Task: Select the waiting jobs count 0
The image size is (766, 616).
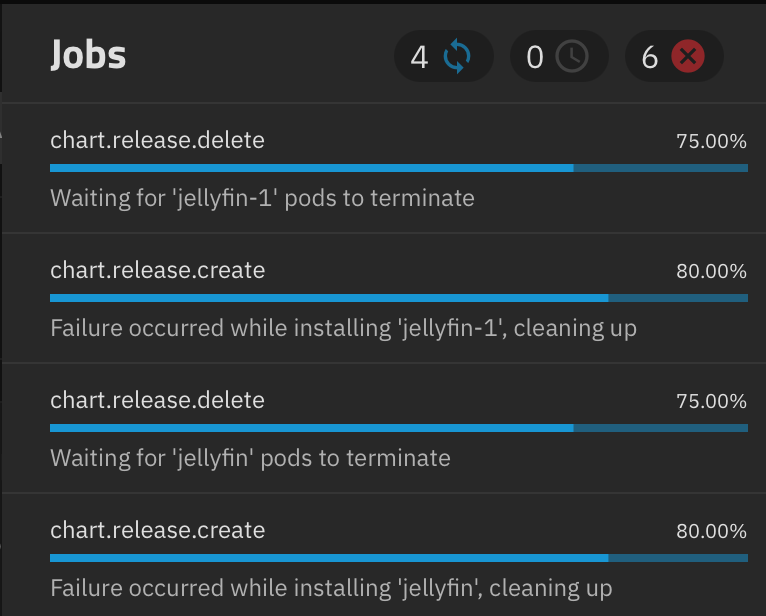Action: click(x=535, y=57)
